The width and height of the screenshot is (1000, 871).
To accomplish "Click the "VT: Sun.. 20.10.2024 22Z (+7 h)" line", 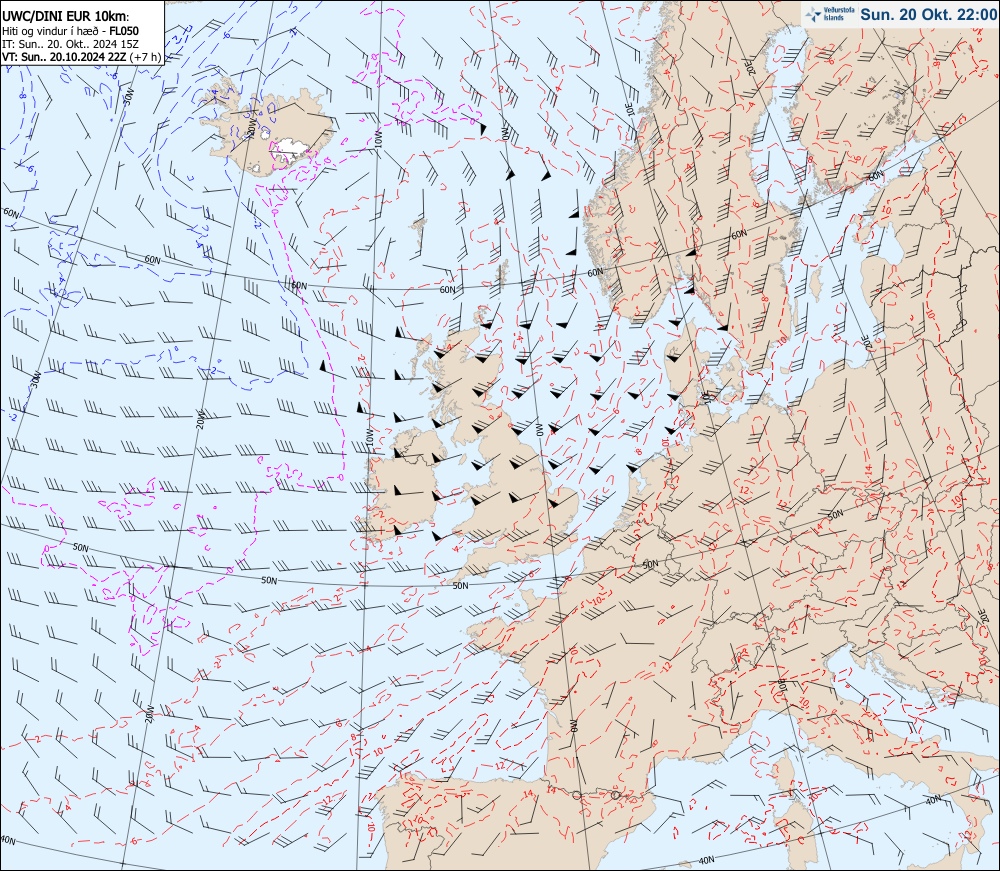I will point(82,57).
